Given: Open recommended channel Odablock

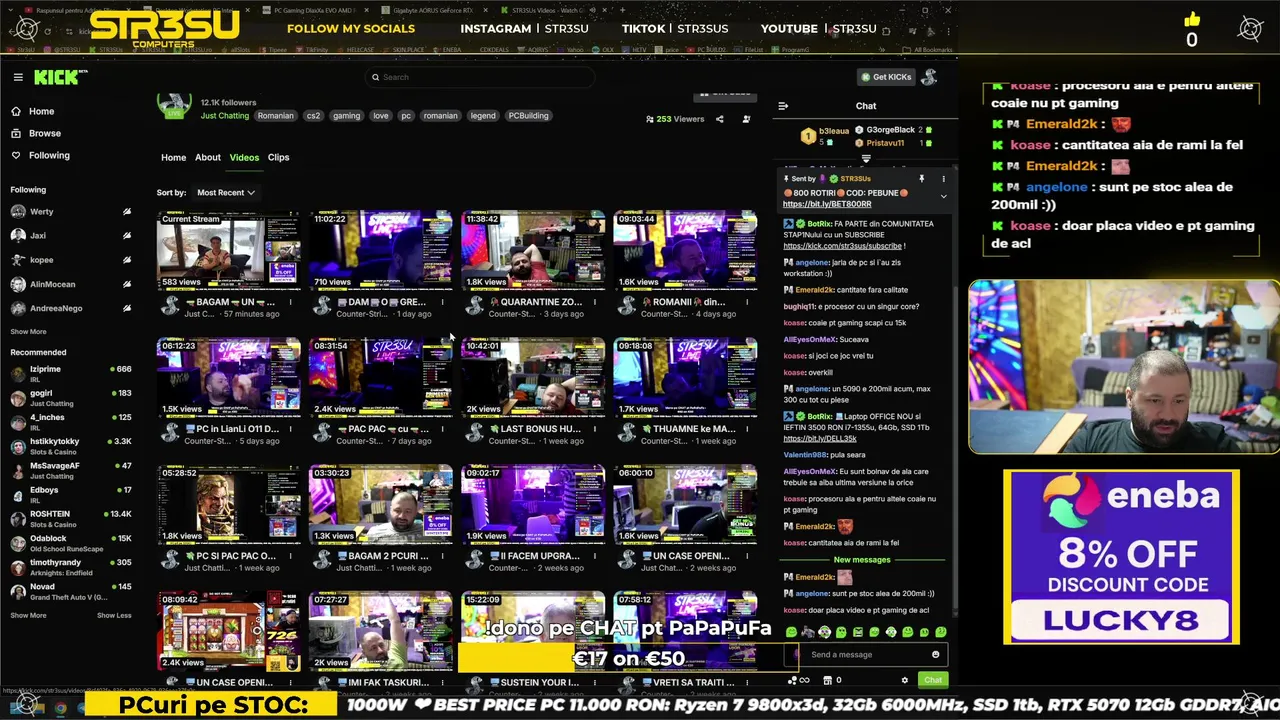Looking at the screenshot, I should pos(70,543).
